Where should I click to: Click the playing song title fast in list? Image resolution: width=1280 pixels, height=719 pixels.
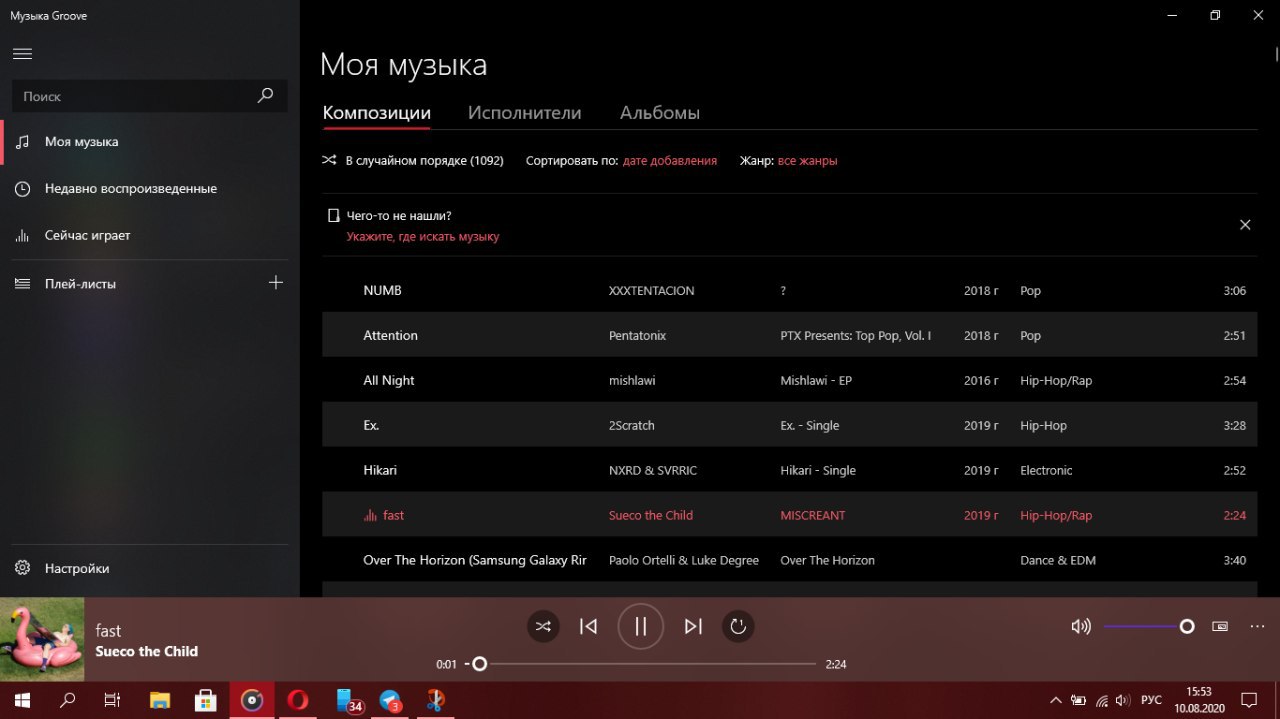coord(393,515)
